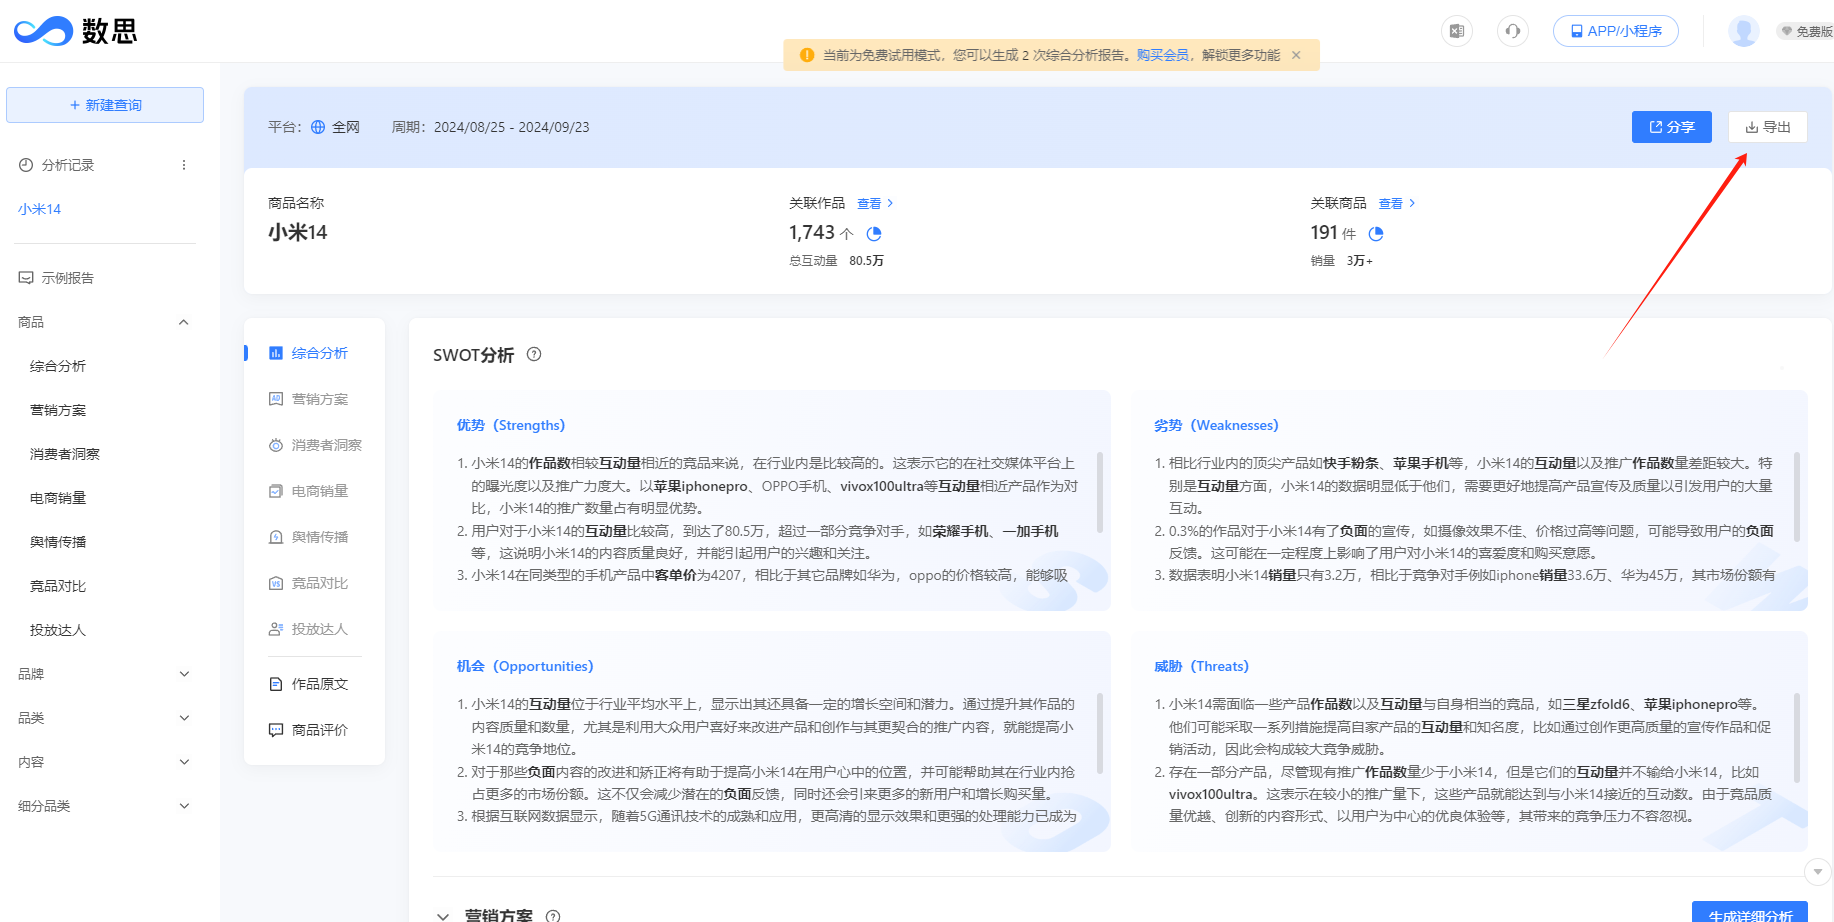Click the 生成详细分析 button
Image resolution: width=1834 pixels, height=922 pixels.
(1750, 912)
